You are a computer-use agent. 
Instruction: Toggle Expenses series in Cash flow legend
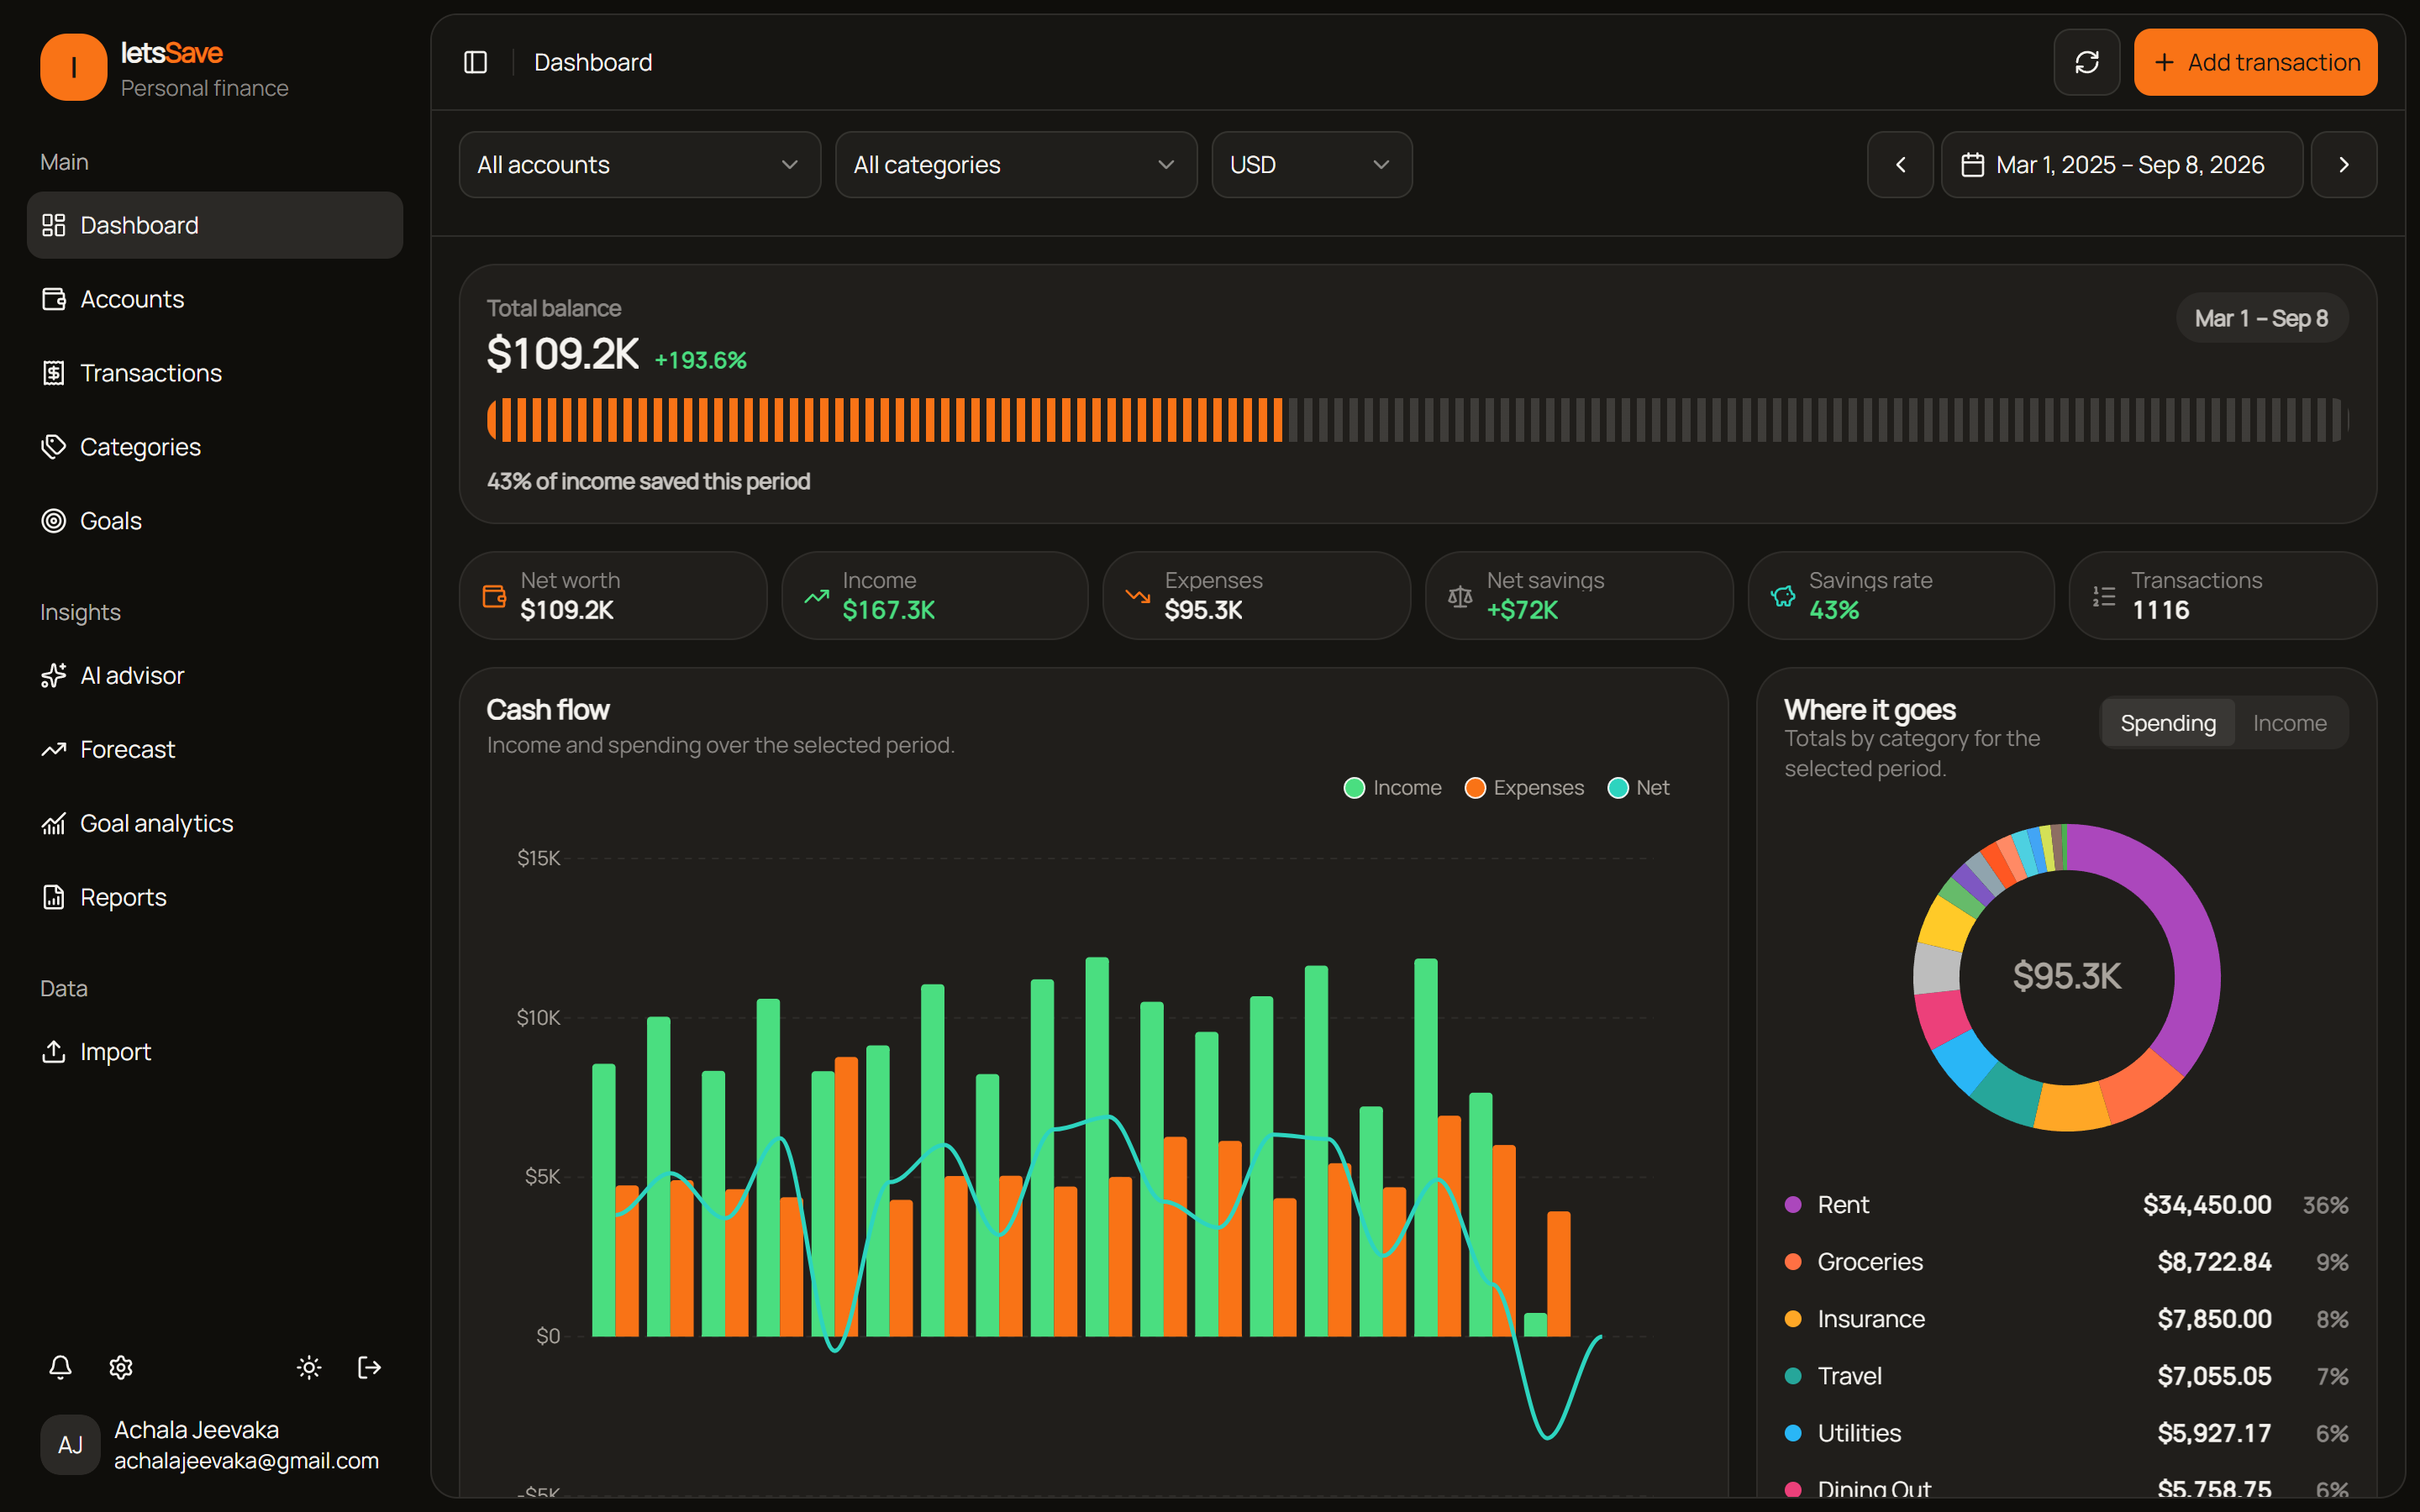click(1524, 788)
